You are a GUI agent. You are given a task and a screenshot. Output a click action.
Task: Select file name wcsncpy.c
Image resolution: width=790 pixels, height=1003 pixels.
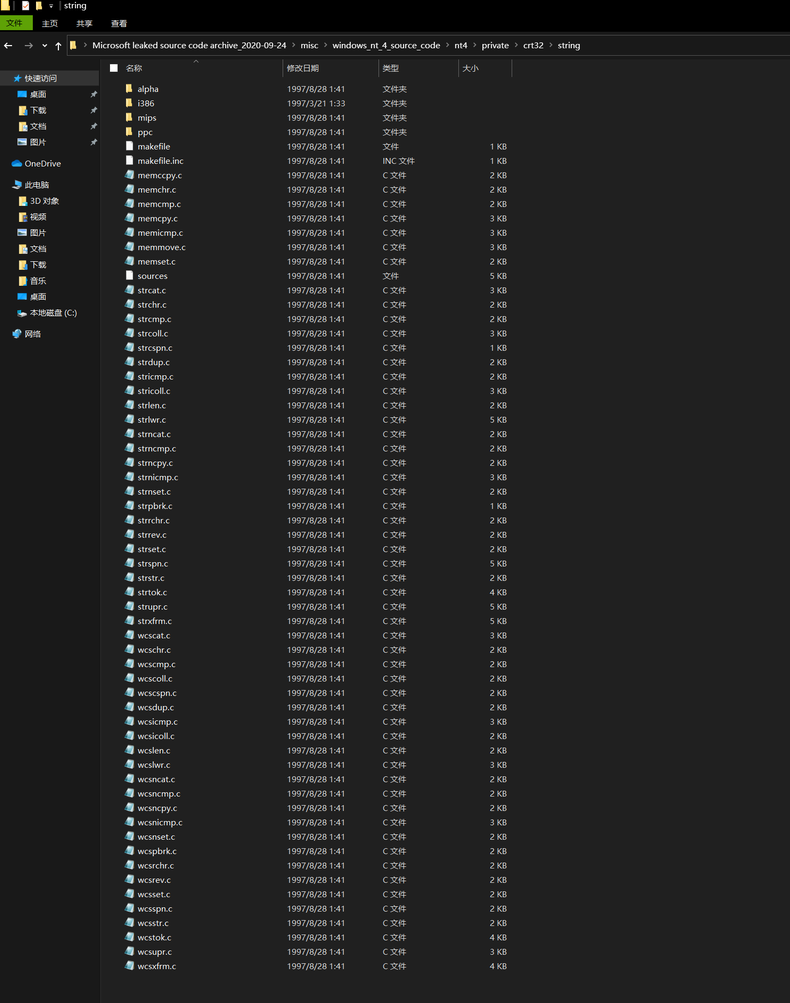click(157, 809)
